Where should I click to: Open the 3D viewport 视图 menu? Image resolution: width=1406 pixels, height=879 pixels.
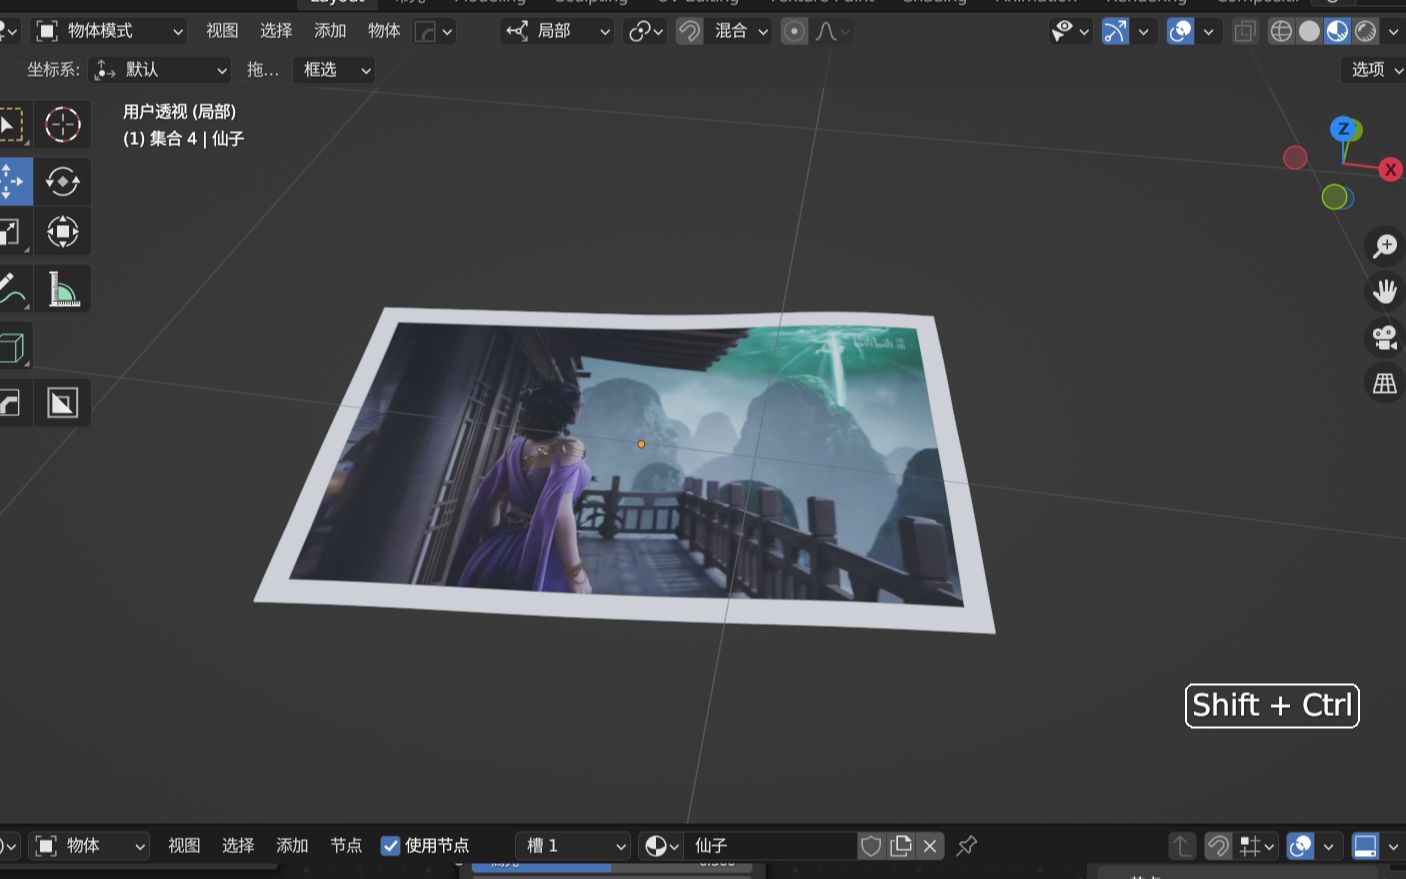(222, 31)
